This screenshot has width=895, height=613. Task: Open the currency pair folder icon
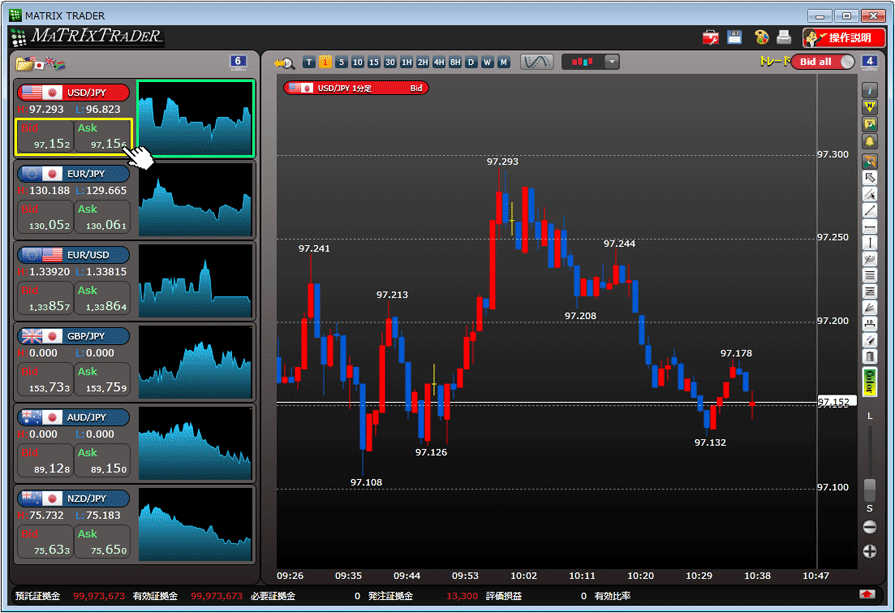[40, 63]
